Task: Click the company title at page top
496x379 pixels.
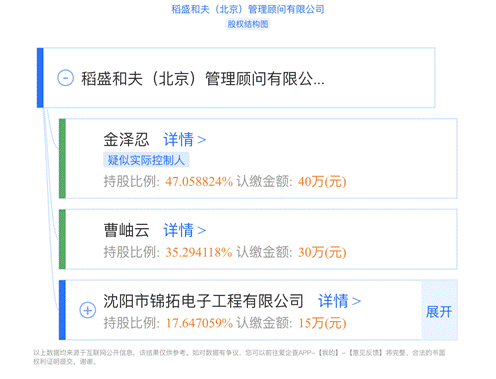Action: (248, 9)
